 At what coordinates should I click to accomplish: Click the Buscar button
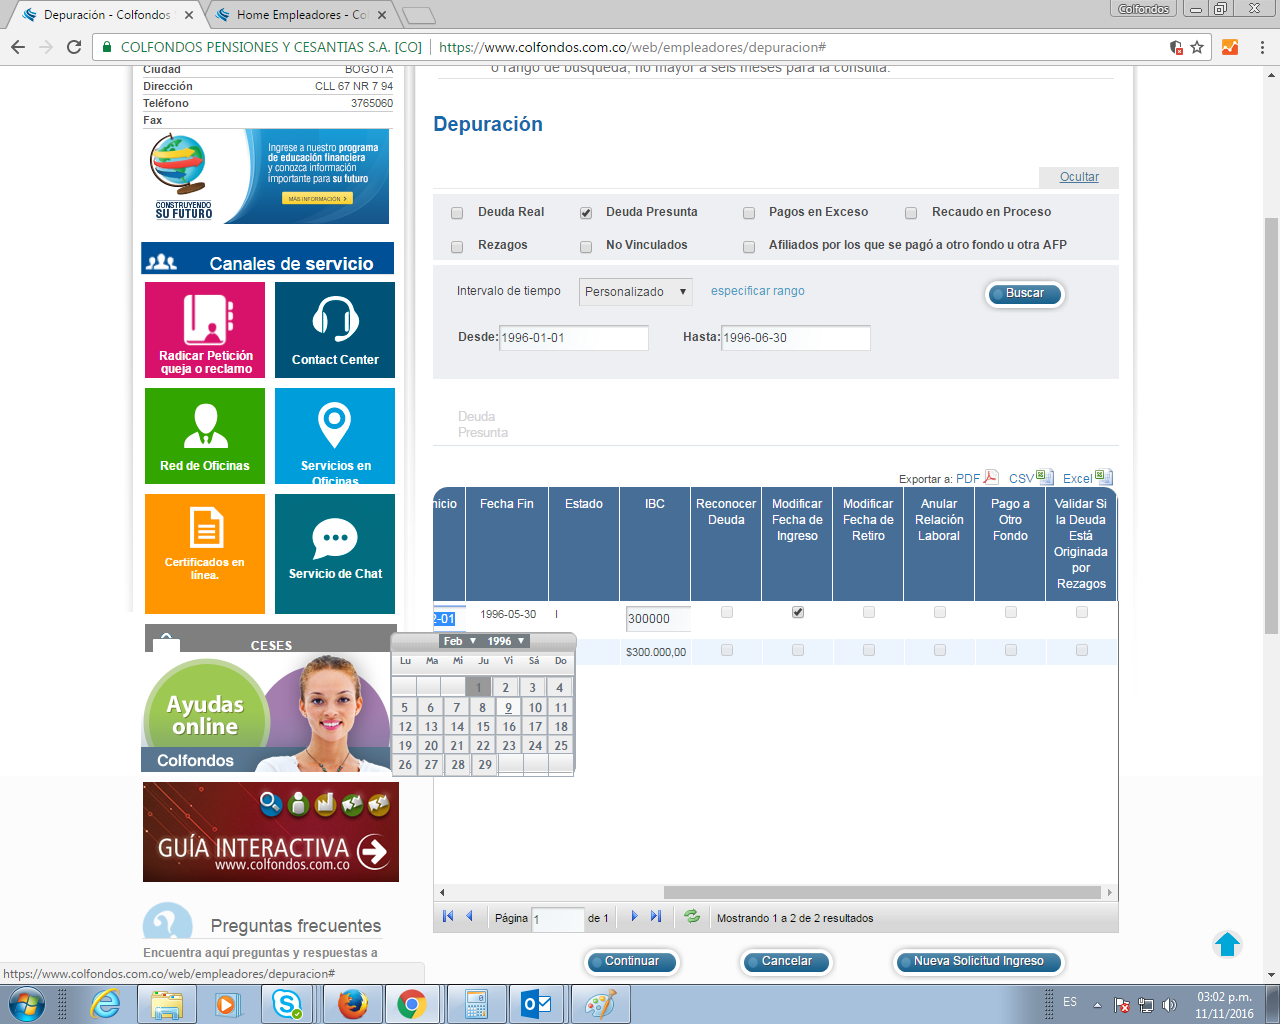[1024, 294]
